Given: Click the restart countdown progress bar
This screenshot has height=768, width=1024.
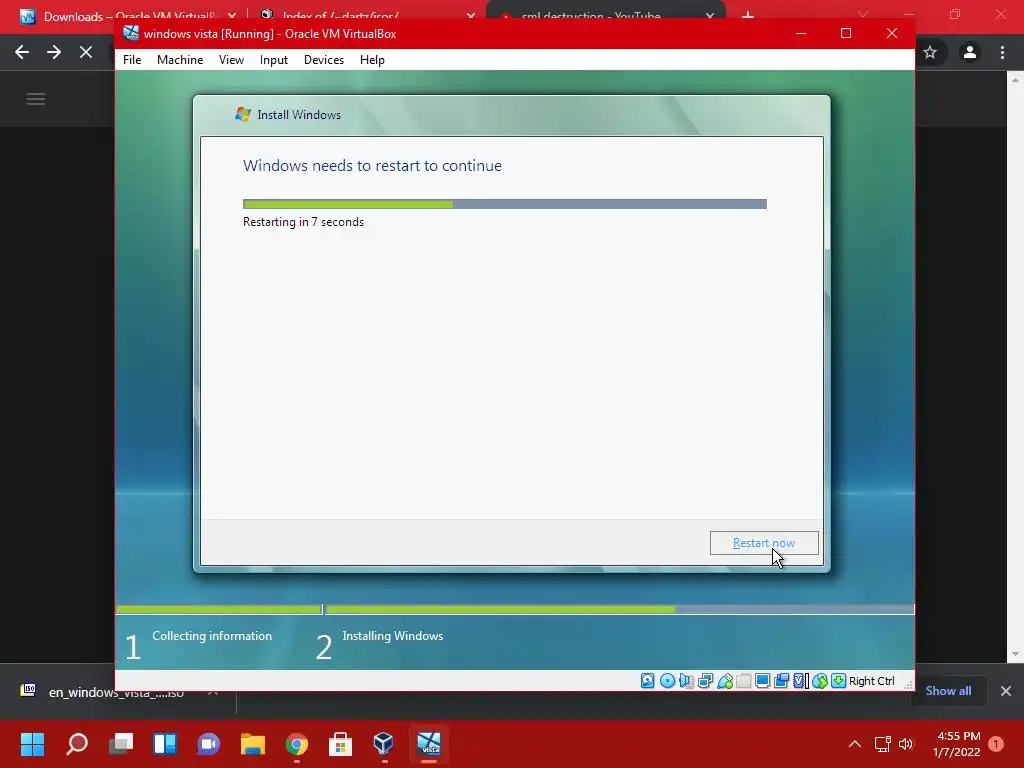Looking at the screenshot, I should (x=505, y=204).
